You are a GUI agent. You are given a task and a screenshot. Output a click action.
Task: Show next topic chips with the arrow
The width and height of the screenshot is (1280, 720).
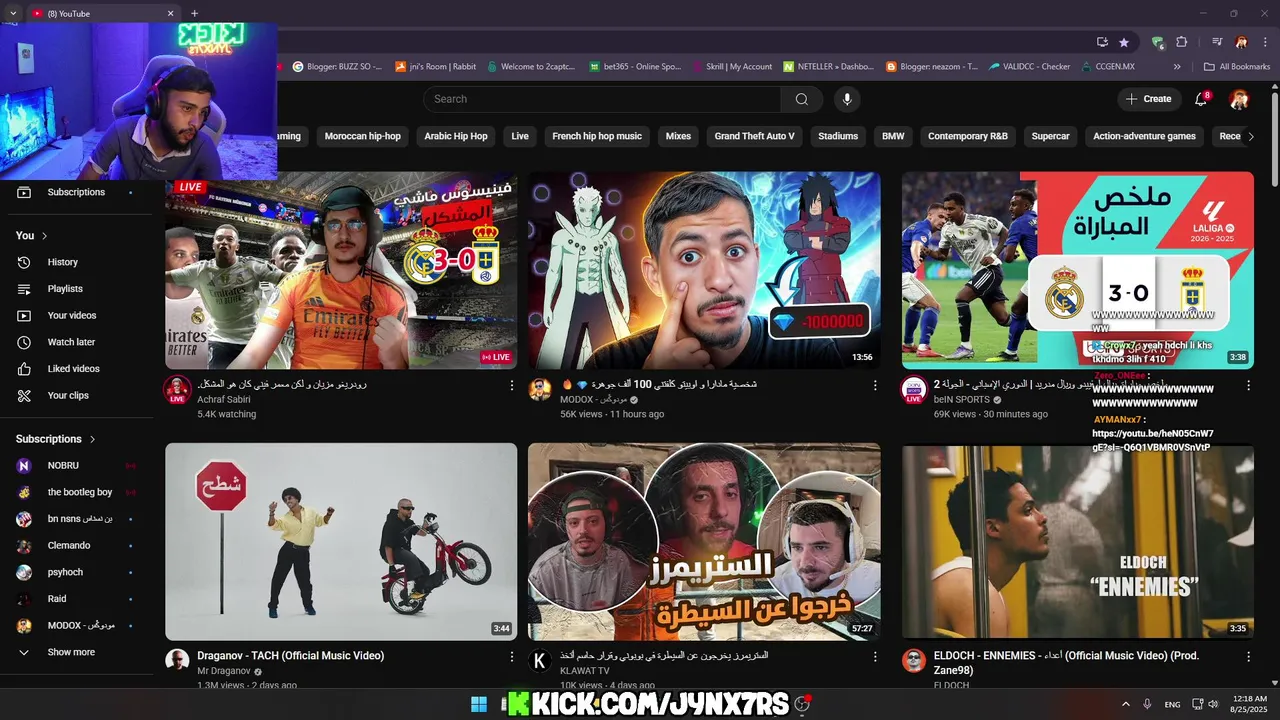click(1250, 137)
